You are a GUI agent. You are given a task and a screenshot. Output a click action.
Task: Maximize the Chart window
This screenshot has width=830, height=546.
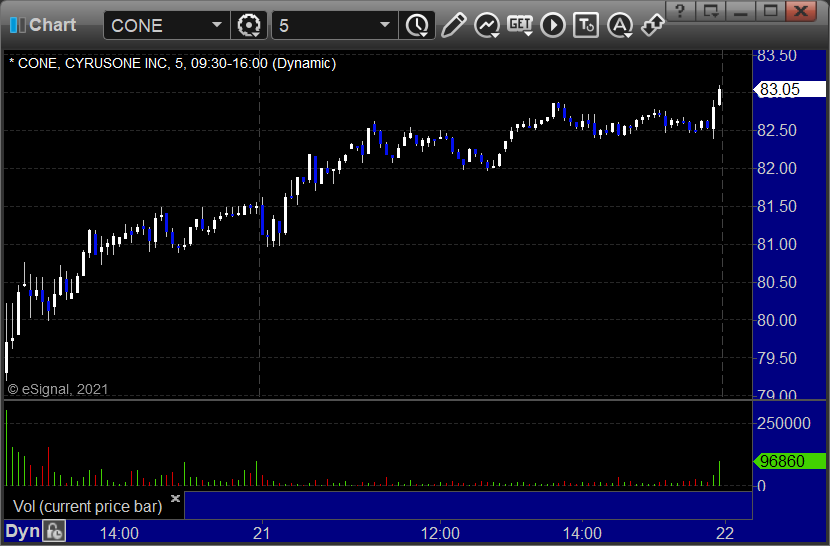click(x=770, y=11)
